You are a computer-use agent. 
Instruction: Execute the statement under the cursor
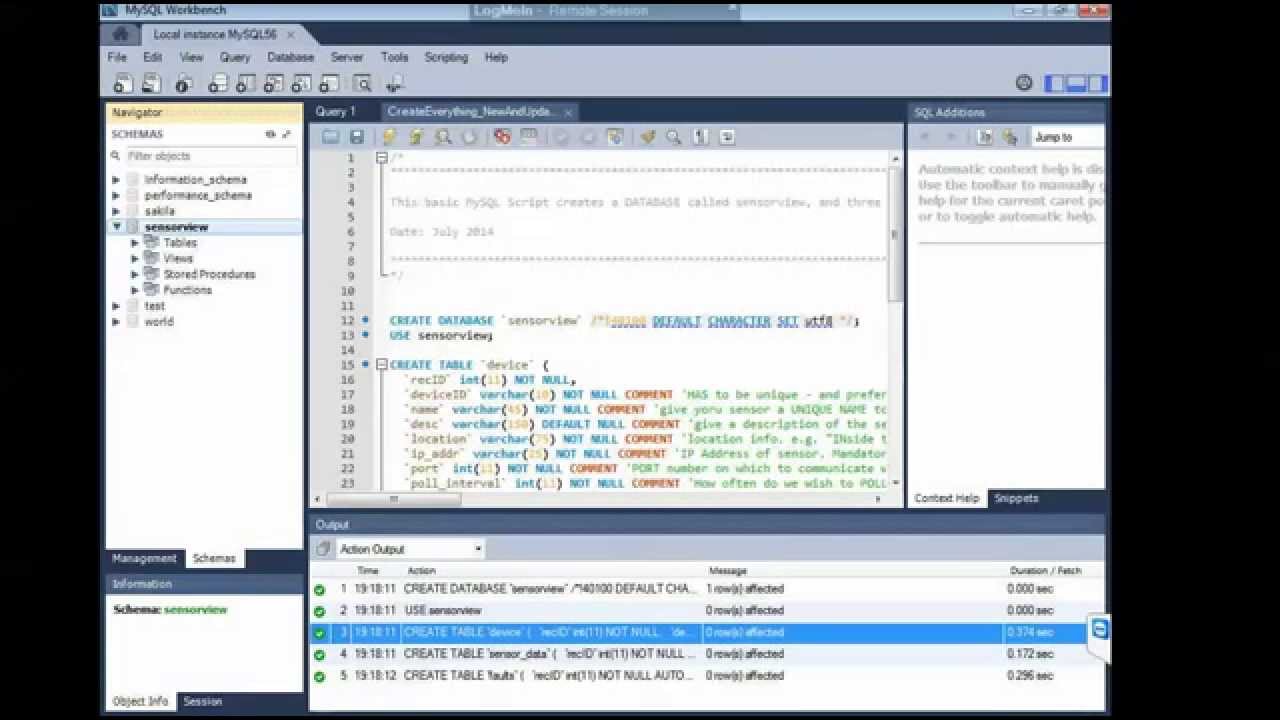point(416,137)
